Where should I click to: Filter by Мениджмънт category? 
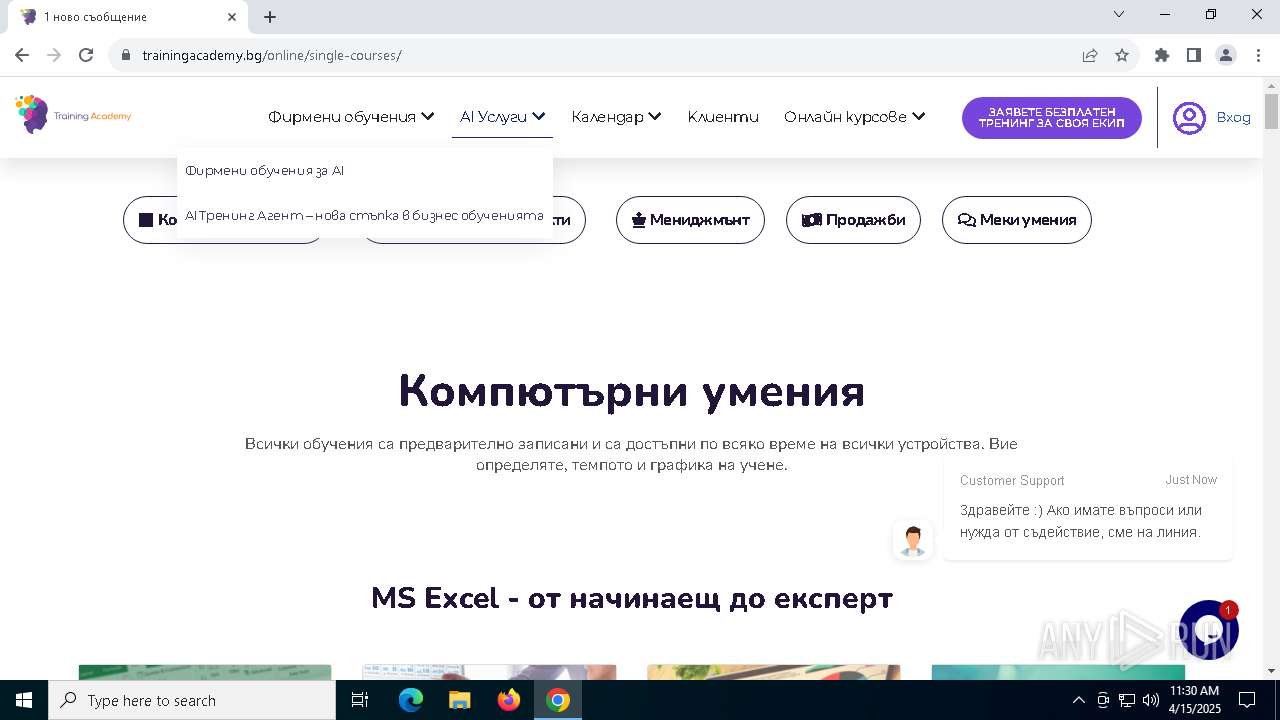(690, 220)
